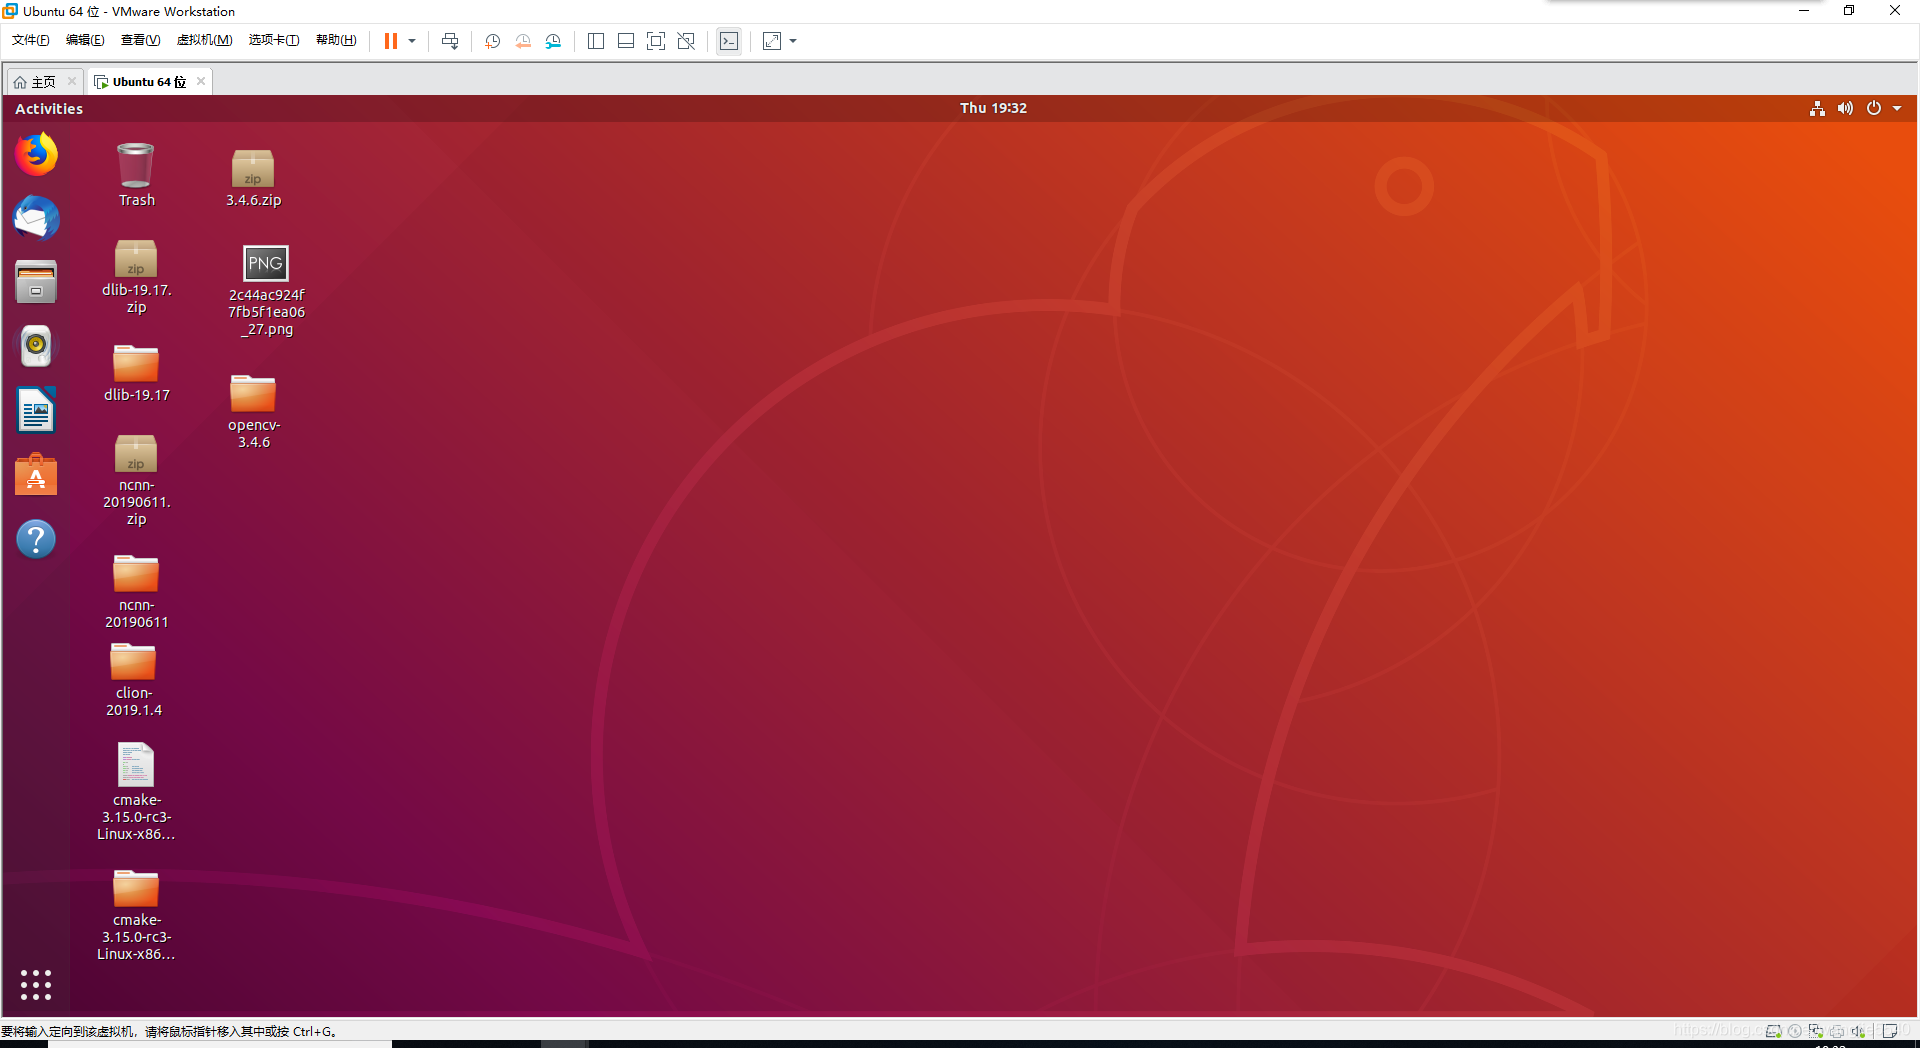Image resolution: width=1920 pixels, height=1048 pixels.
Task: Launch Firefox from the dock
Action: click(x=36, y=155)
